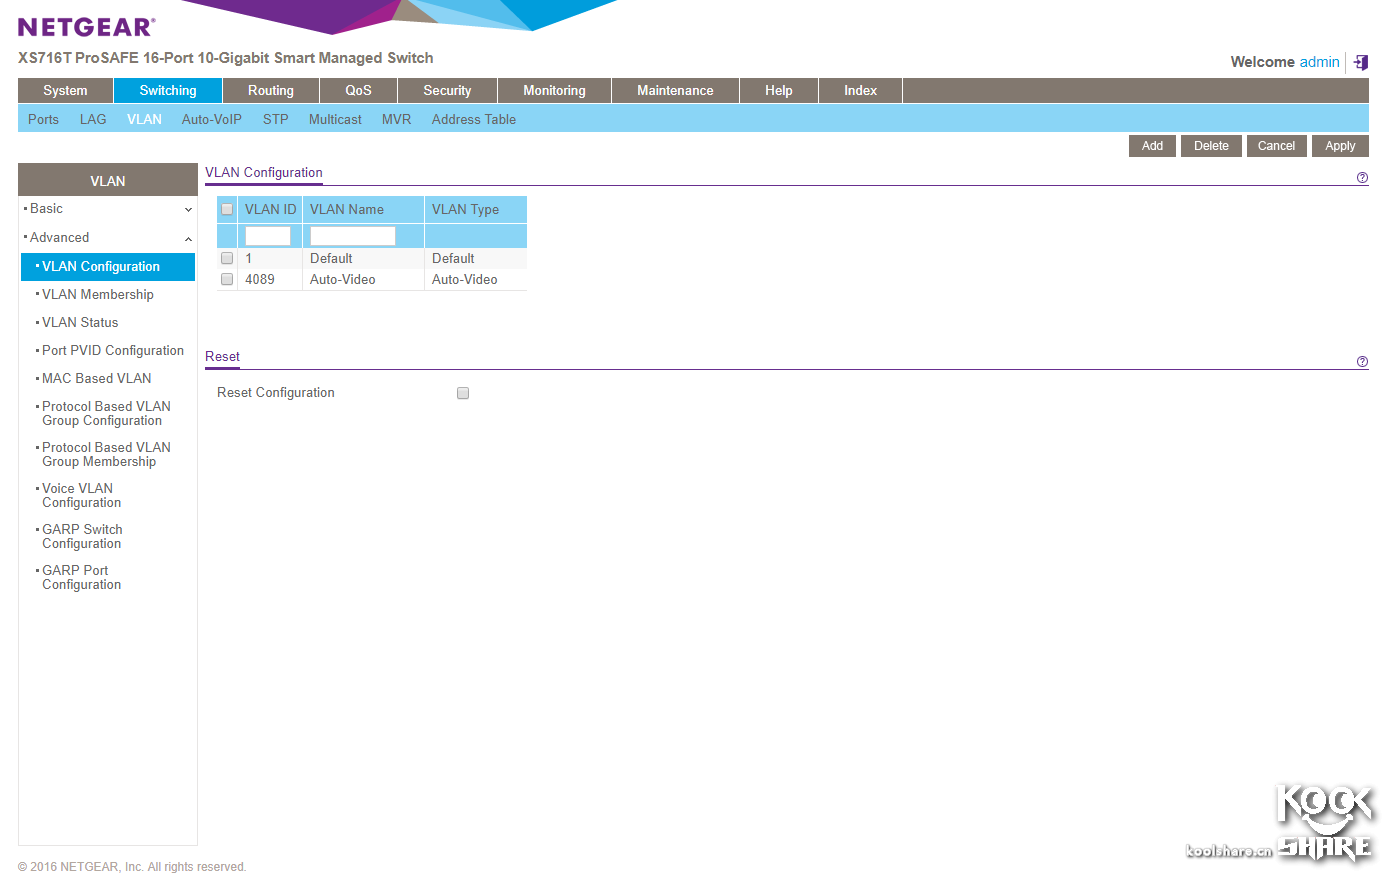Click the Apply button
This screenshot has width=1388, height=876.
(1340, 146)
